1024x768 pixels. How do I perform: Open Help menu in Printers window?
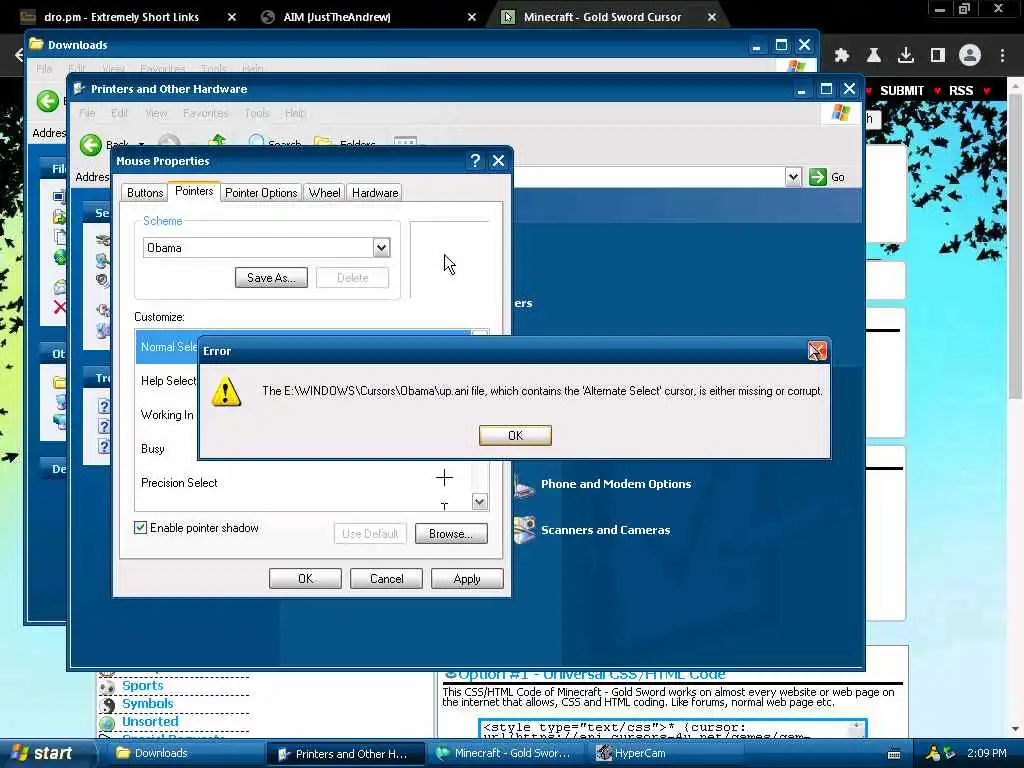(295, 113)
